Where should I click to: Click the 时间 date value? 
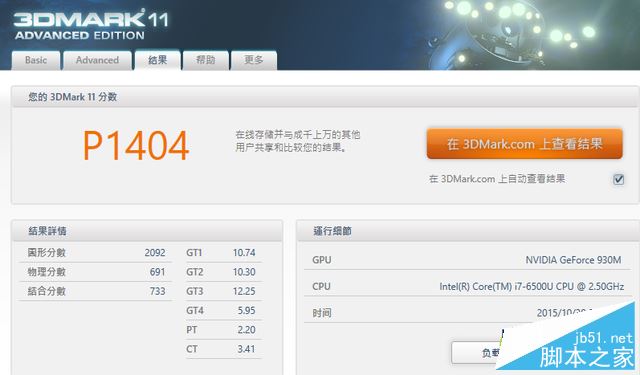565,313
